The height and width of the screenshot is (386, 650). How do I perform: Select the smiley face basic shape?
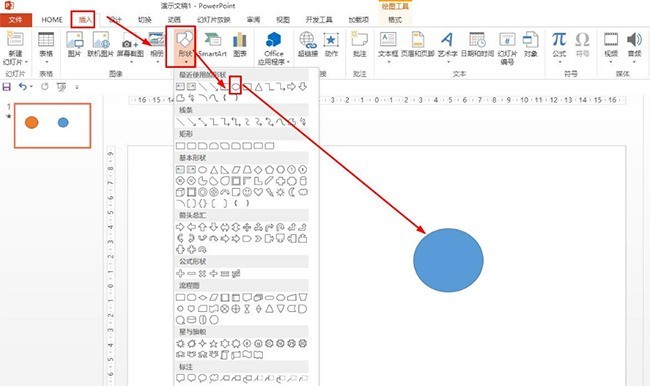pyautogui.click(x=247, y=192)
